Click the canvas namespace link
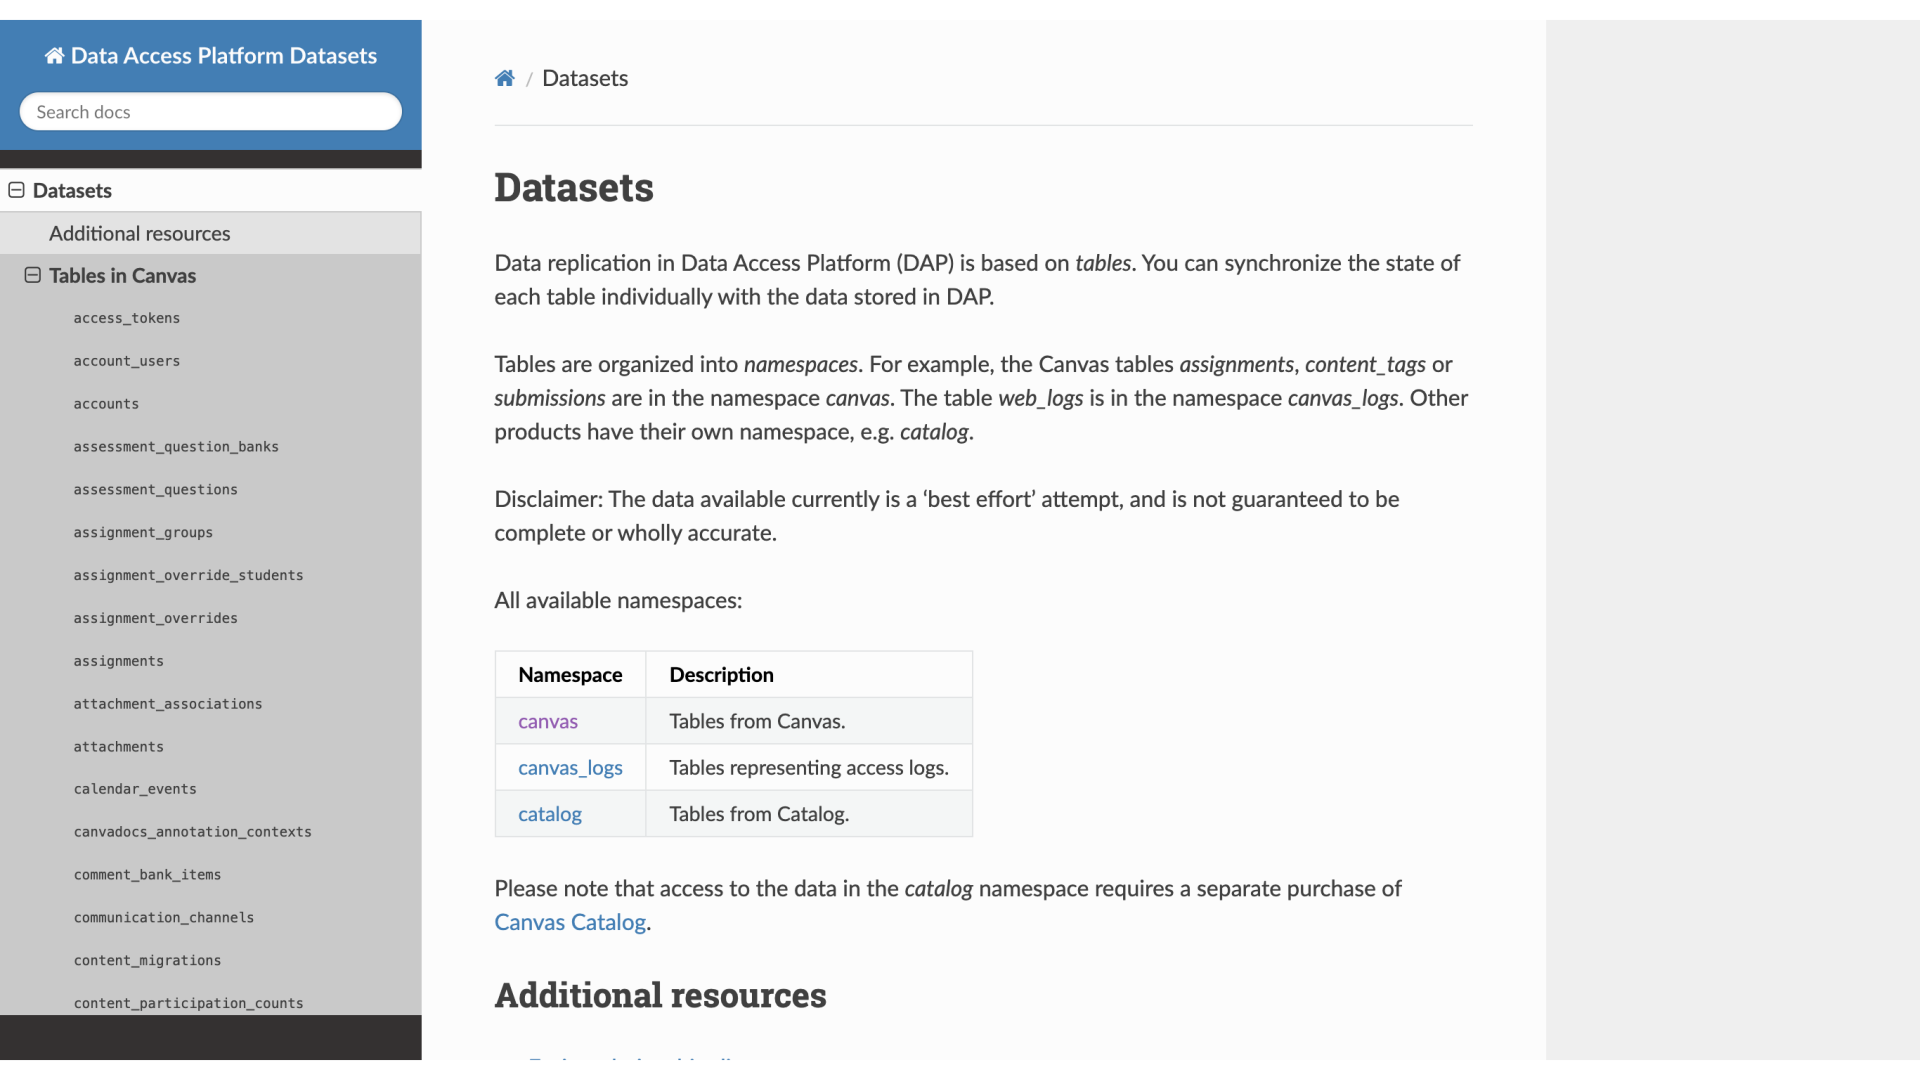 point(547,720)
